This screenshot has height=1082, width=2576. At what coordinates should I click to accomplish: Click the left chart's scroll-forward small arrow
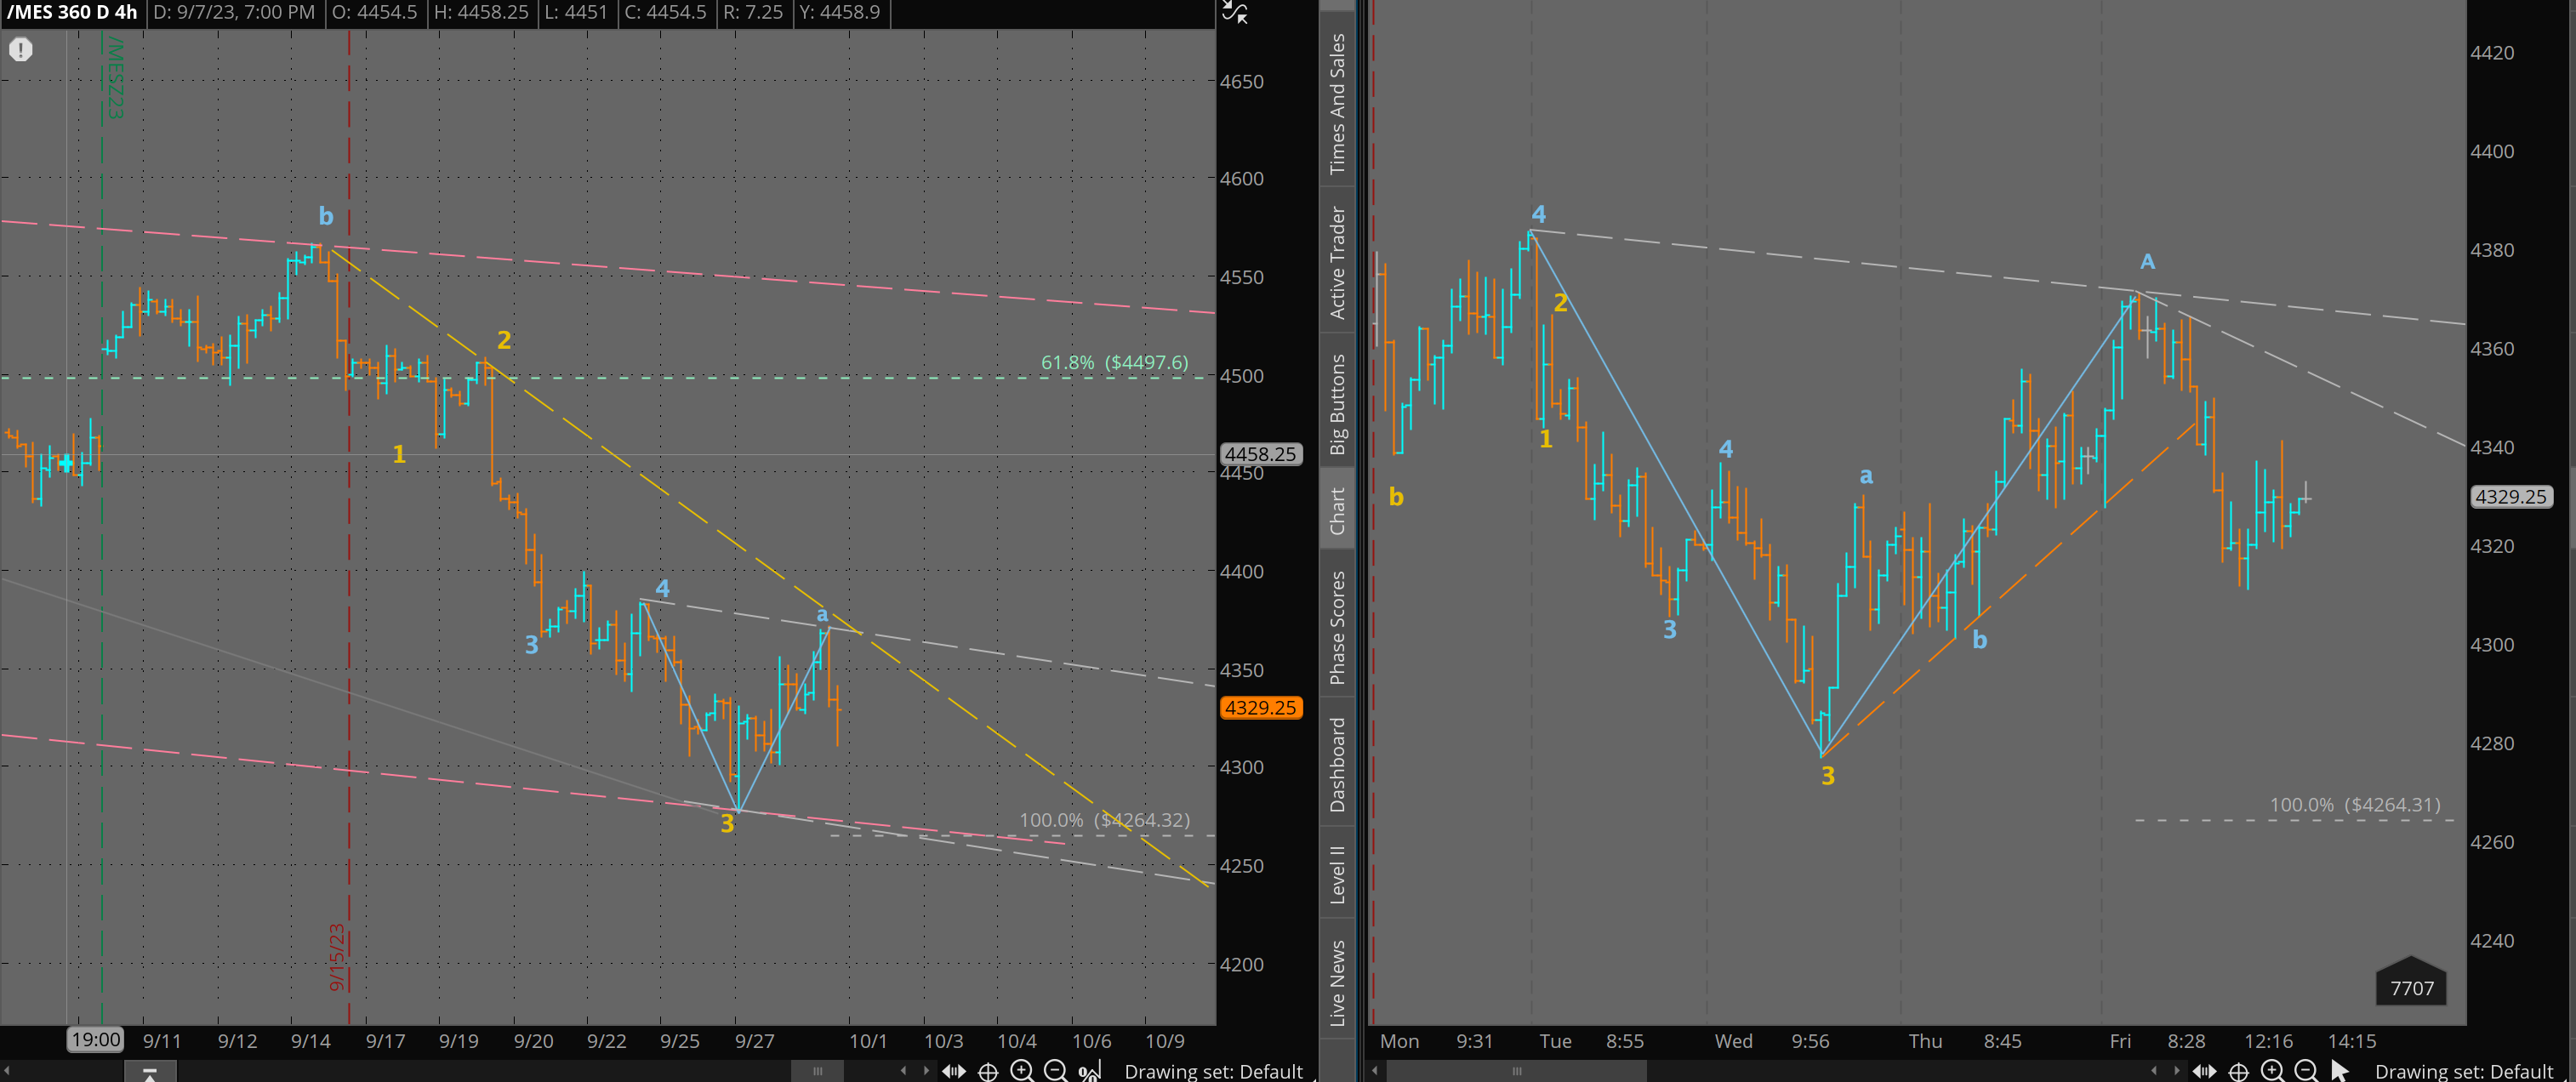point(926,1070)
